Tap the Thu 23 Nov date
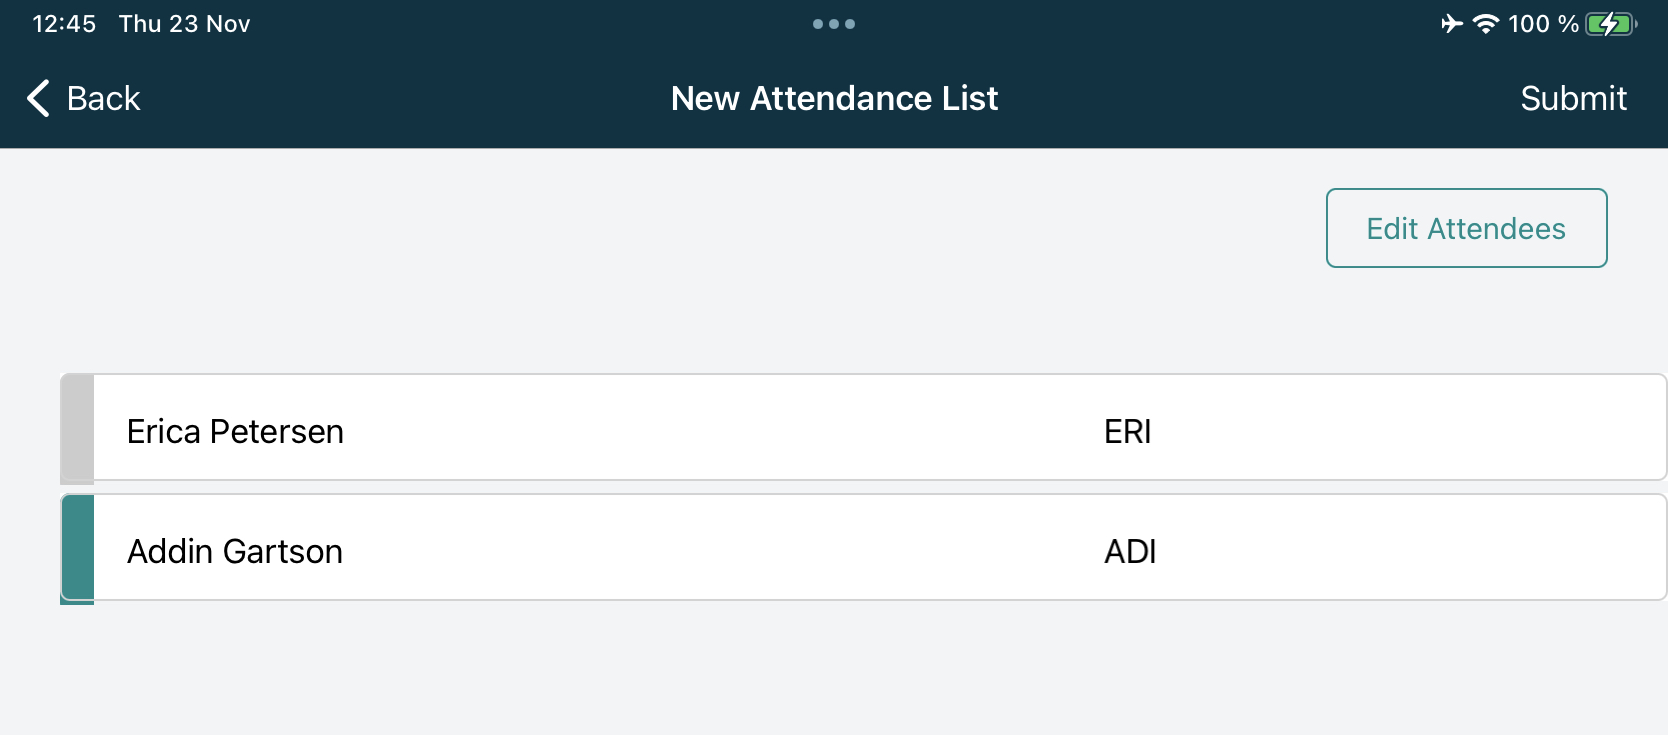 [x=184, y=24]
